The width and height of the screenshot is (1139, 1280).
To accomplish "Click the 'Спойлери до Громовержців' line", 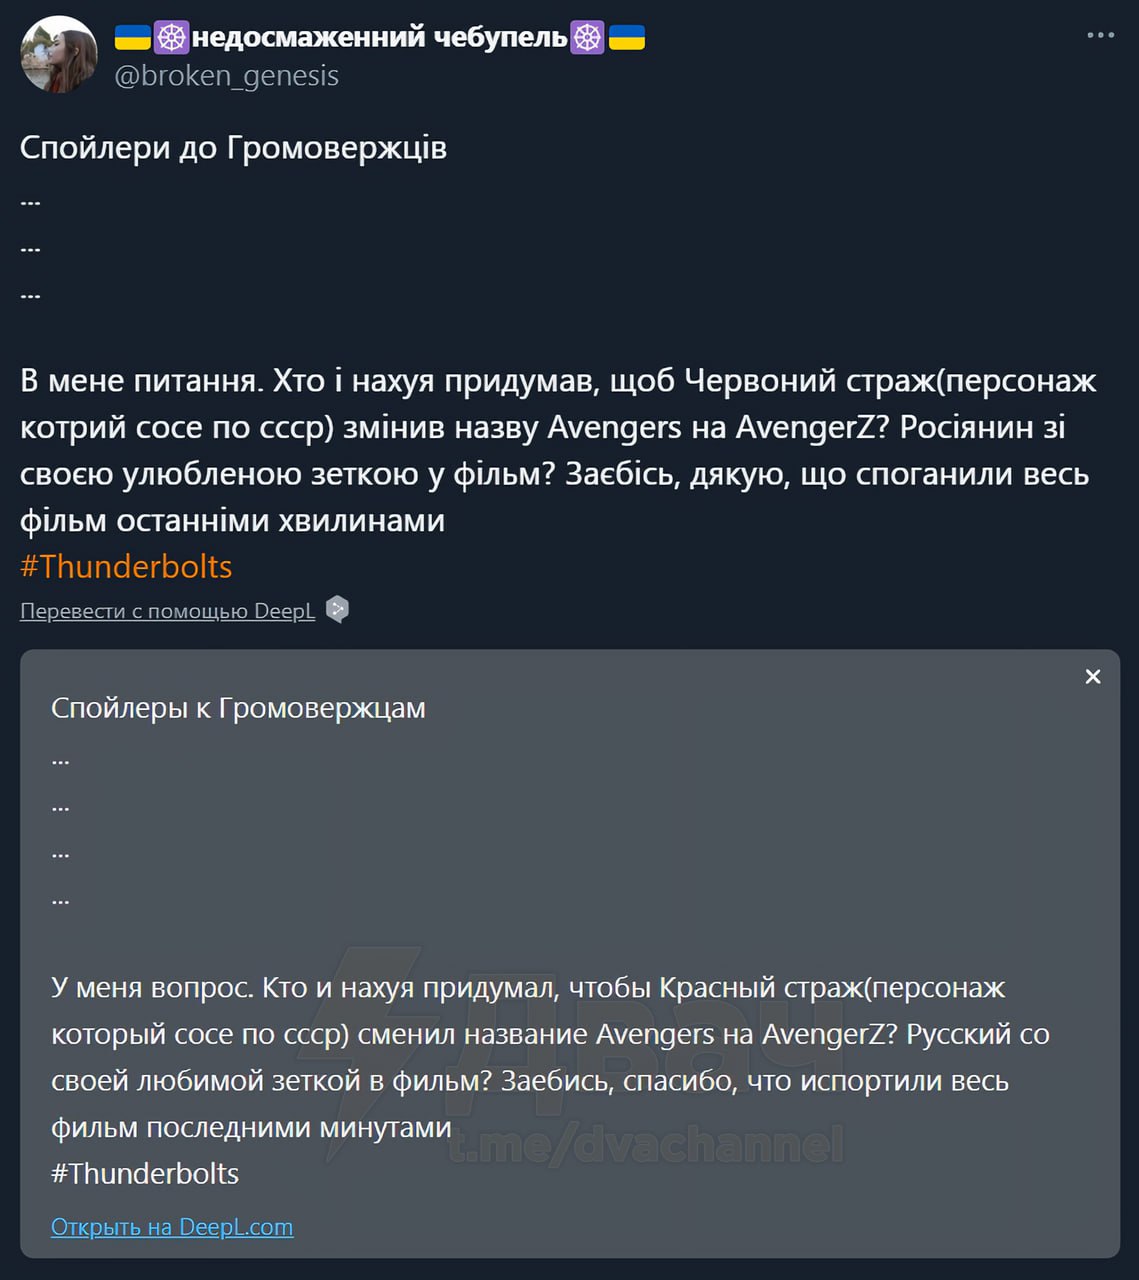I will pyautogui.click(x=233, y=148).
